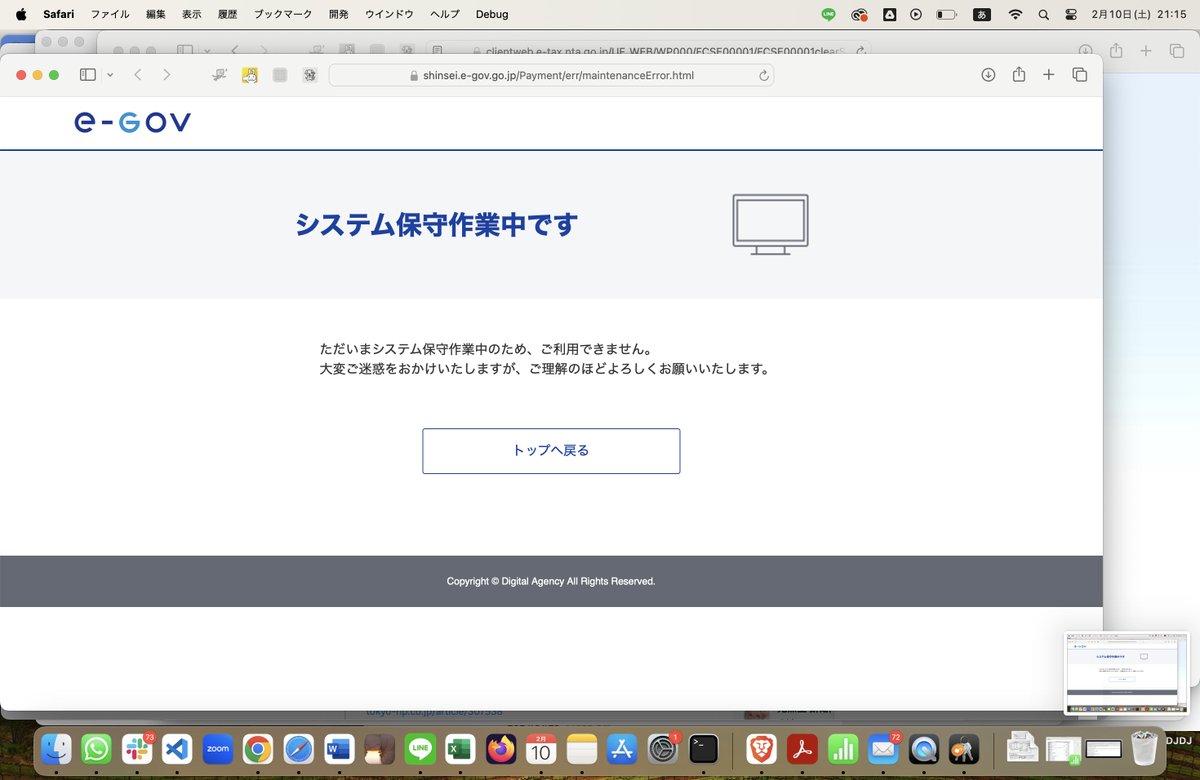Open the 履歴 menu
The height and width of the screenshot is (780, 1200).
pos(228,14)
